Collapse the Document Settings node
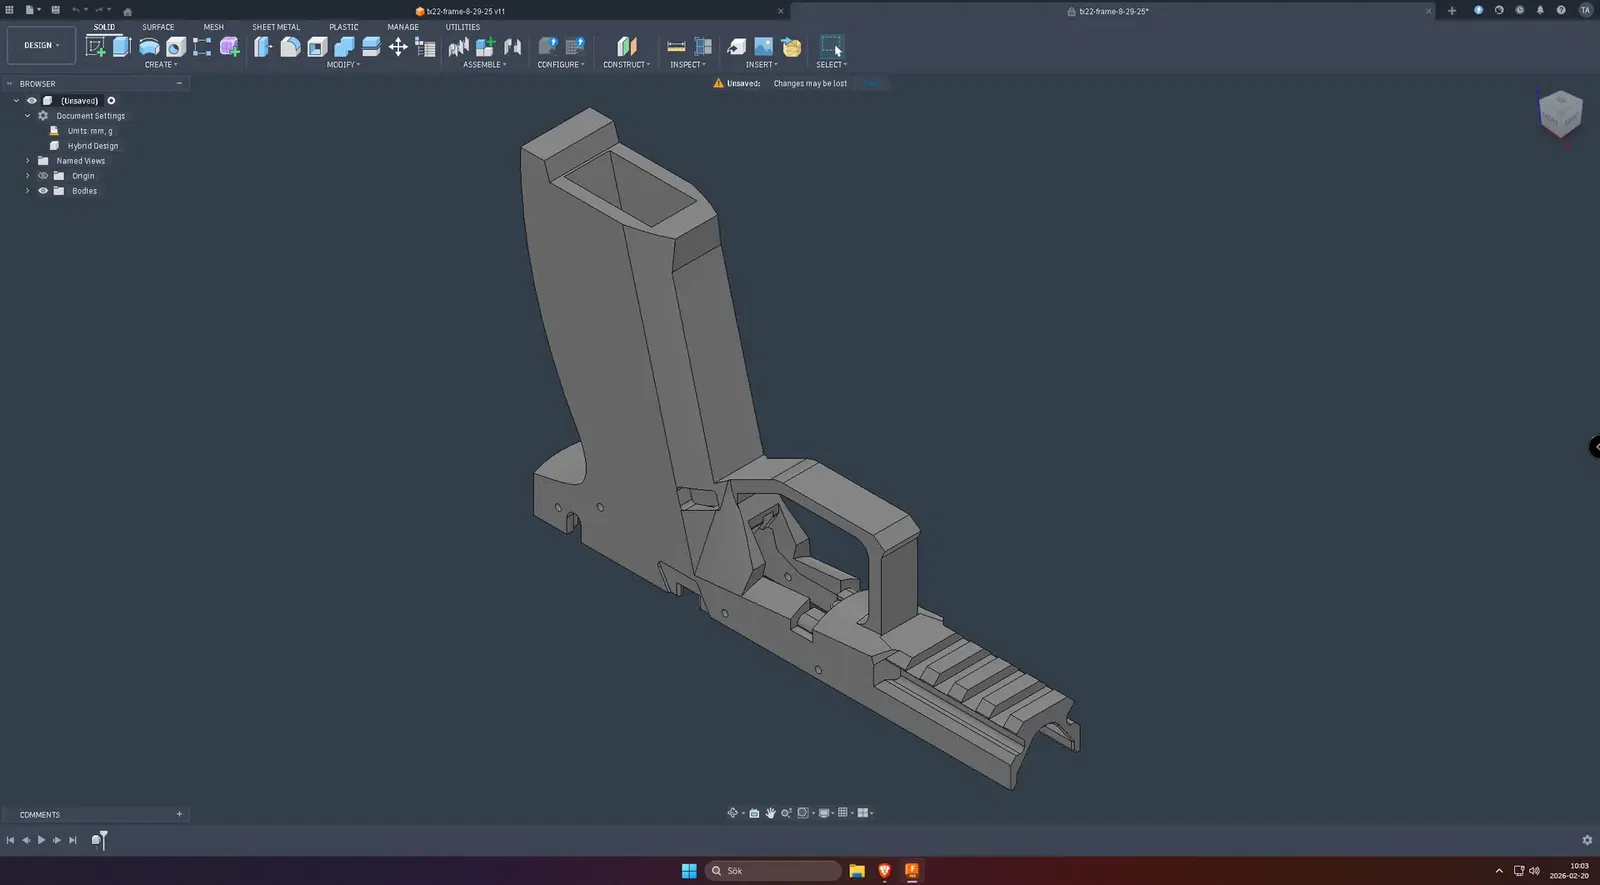The width and height of the screenshot is (1600, 885). (x=28, y=116)
